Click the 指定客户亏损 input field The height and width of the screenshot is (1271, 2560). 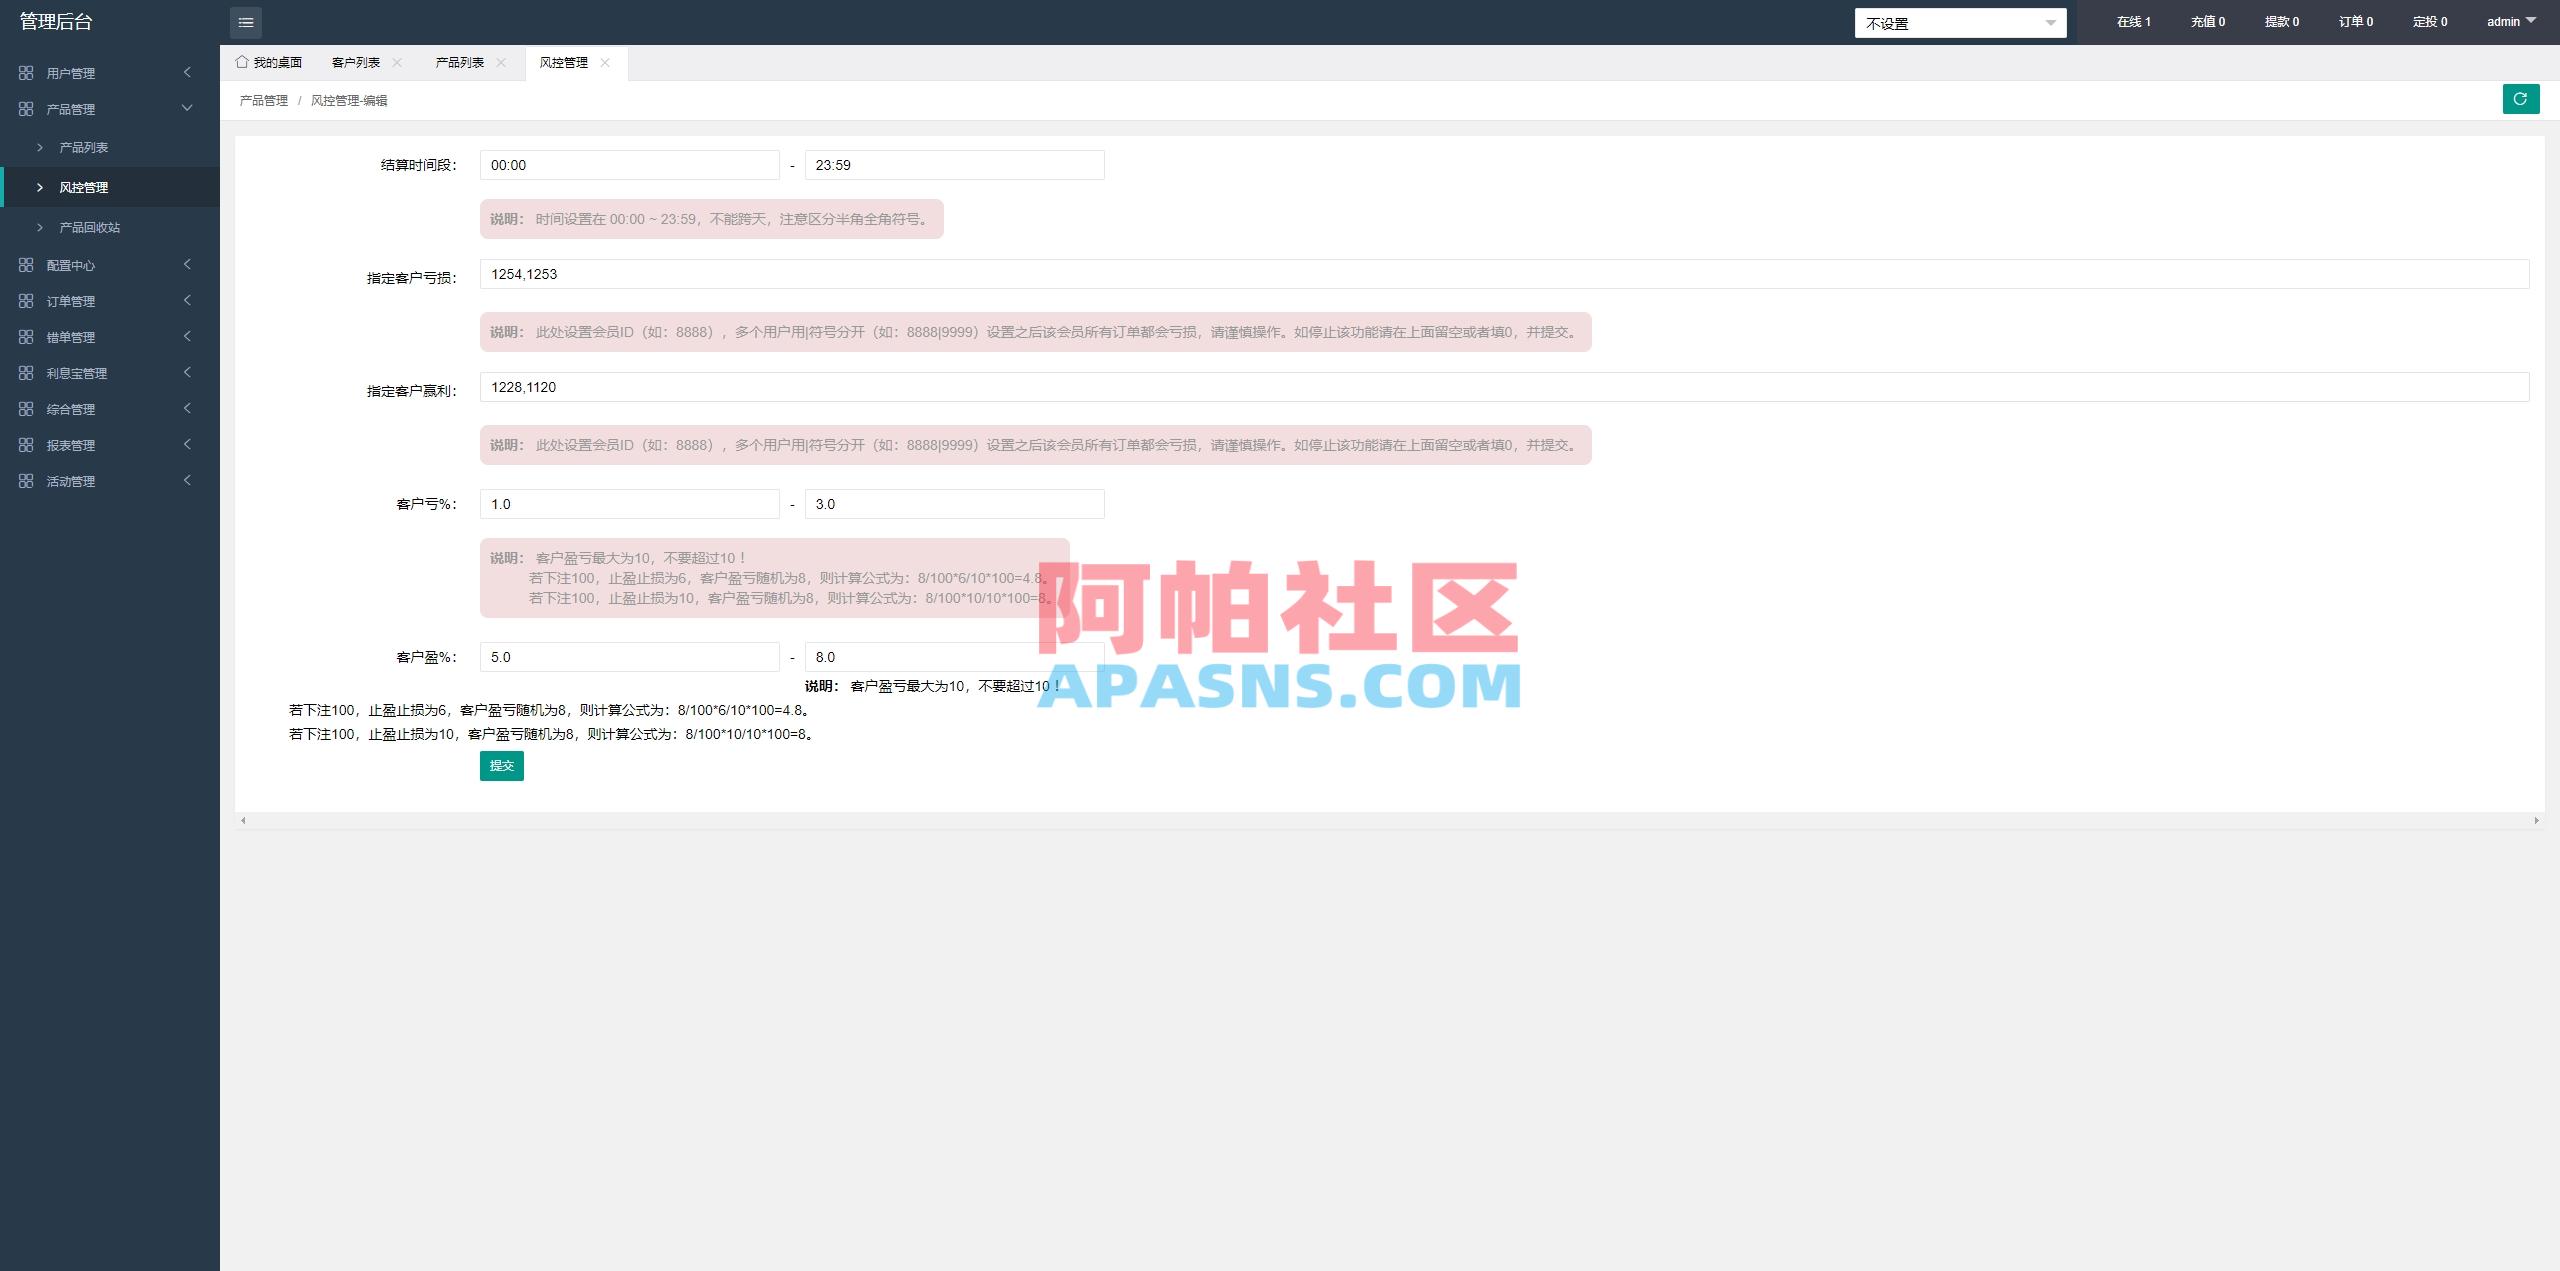(1505, 274)
